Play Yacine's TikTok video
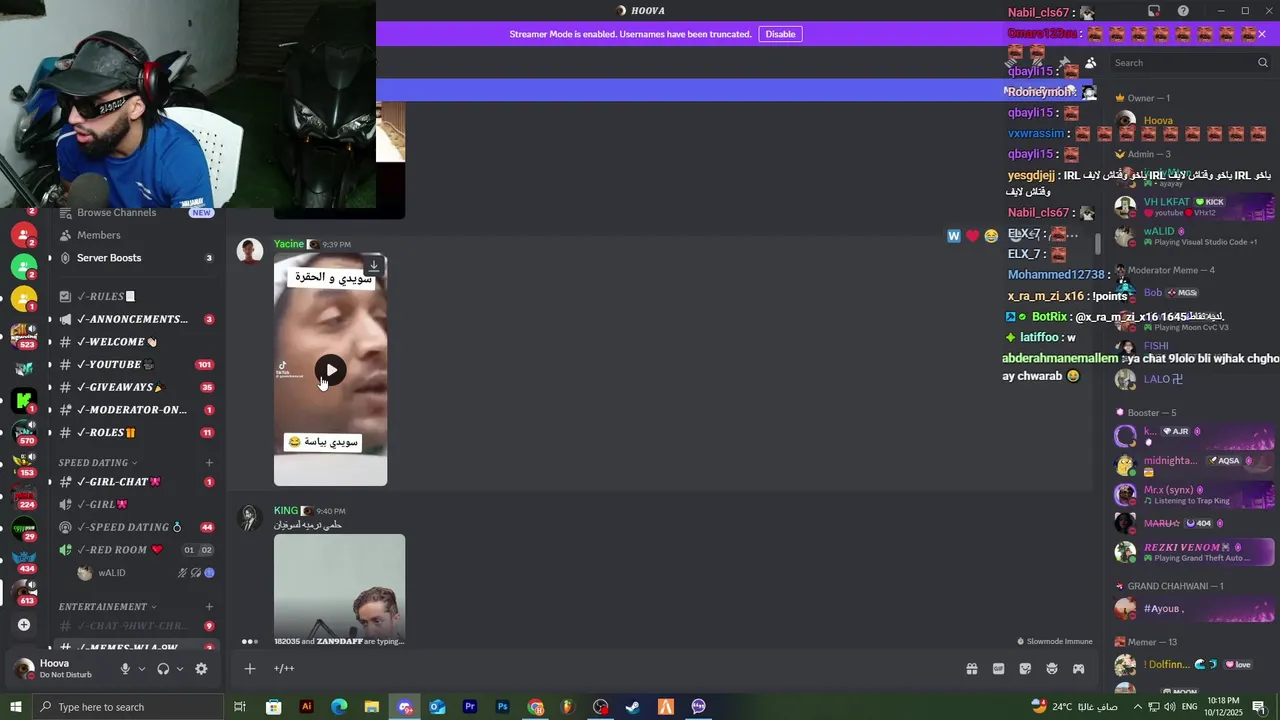Image resolution: width=1280 pixels, height=720 pixels. 331,370
